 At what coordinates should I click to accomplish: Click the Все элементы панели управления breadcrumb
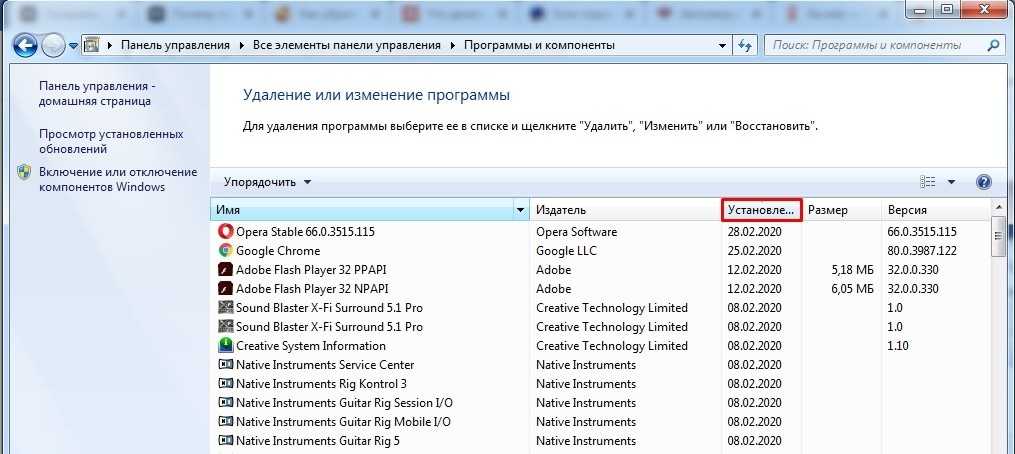point(348,45)
